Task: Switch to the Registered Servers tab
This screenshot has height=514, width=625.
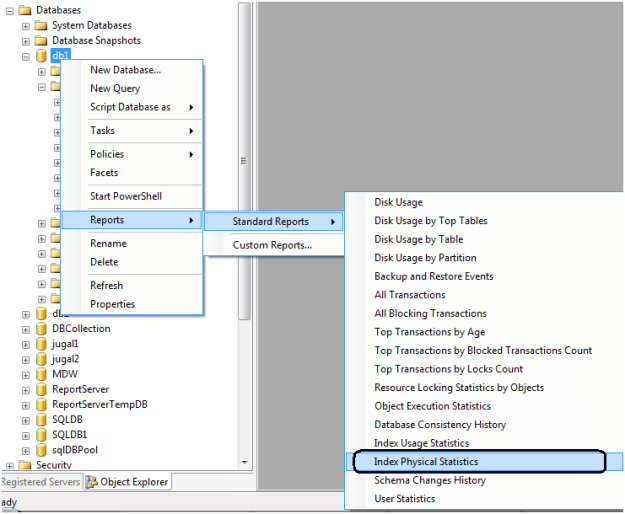Action: click(x=39, y=482)
